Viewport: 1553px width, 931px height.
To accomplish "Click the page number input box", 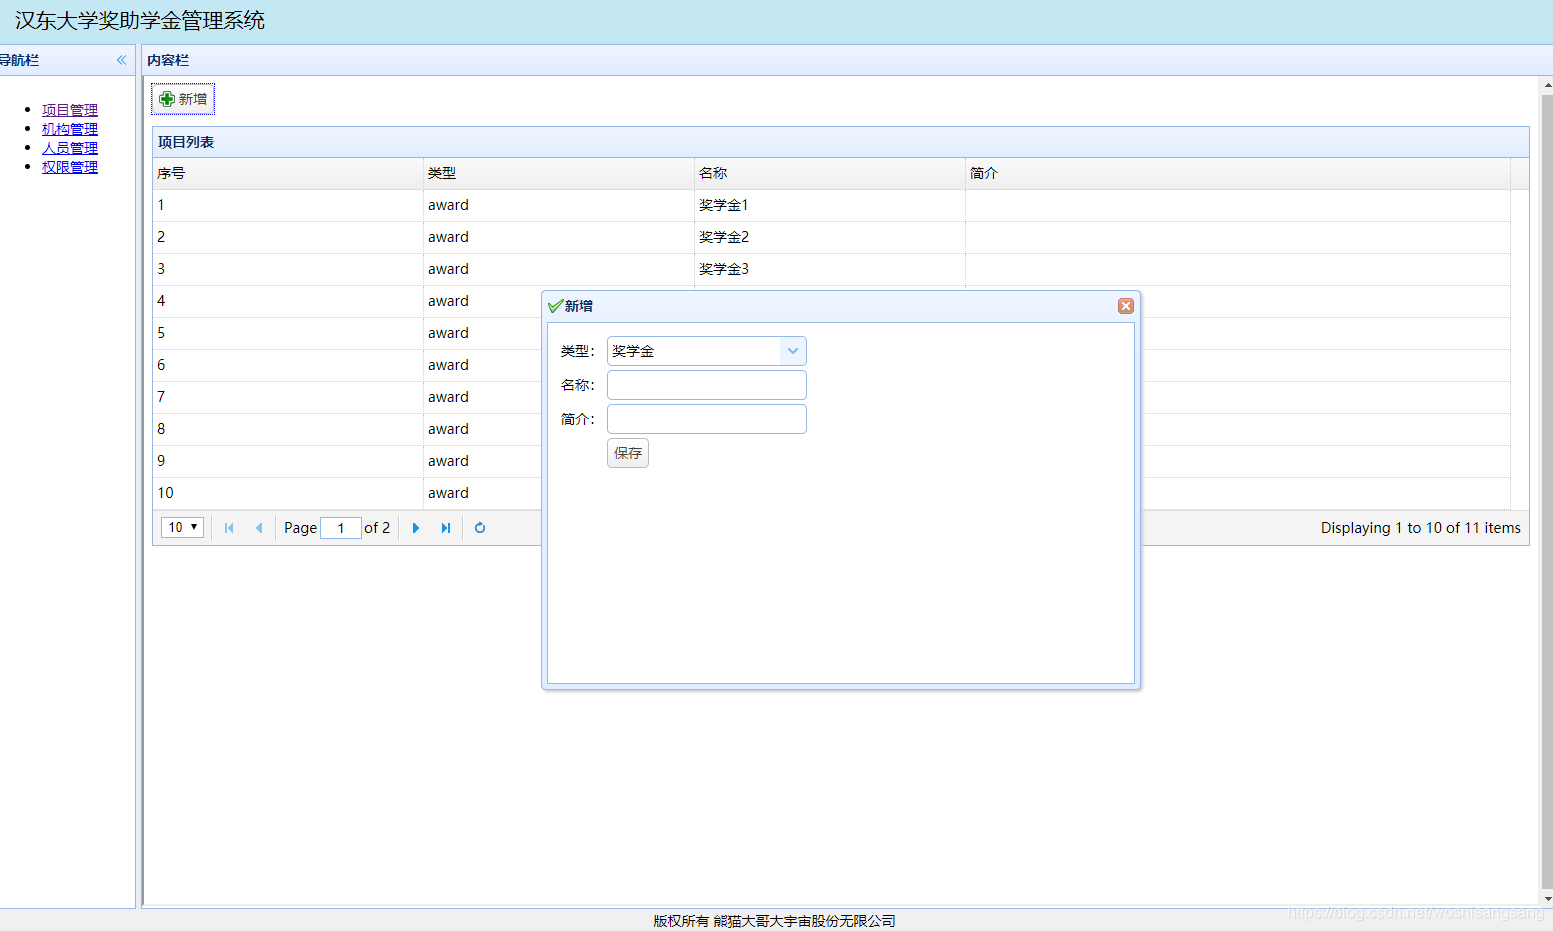I will (341, 528).
